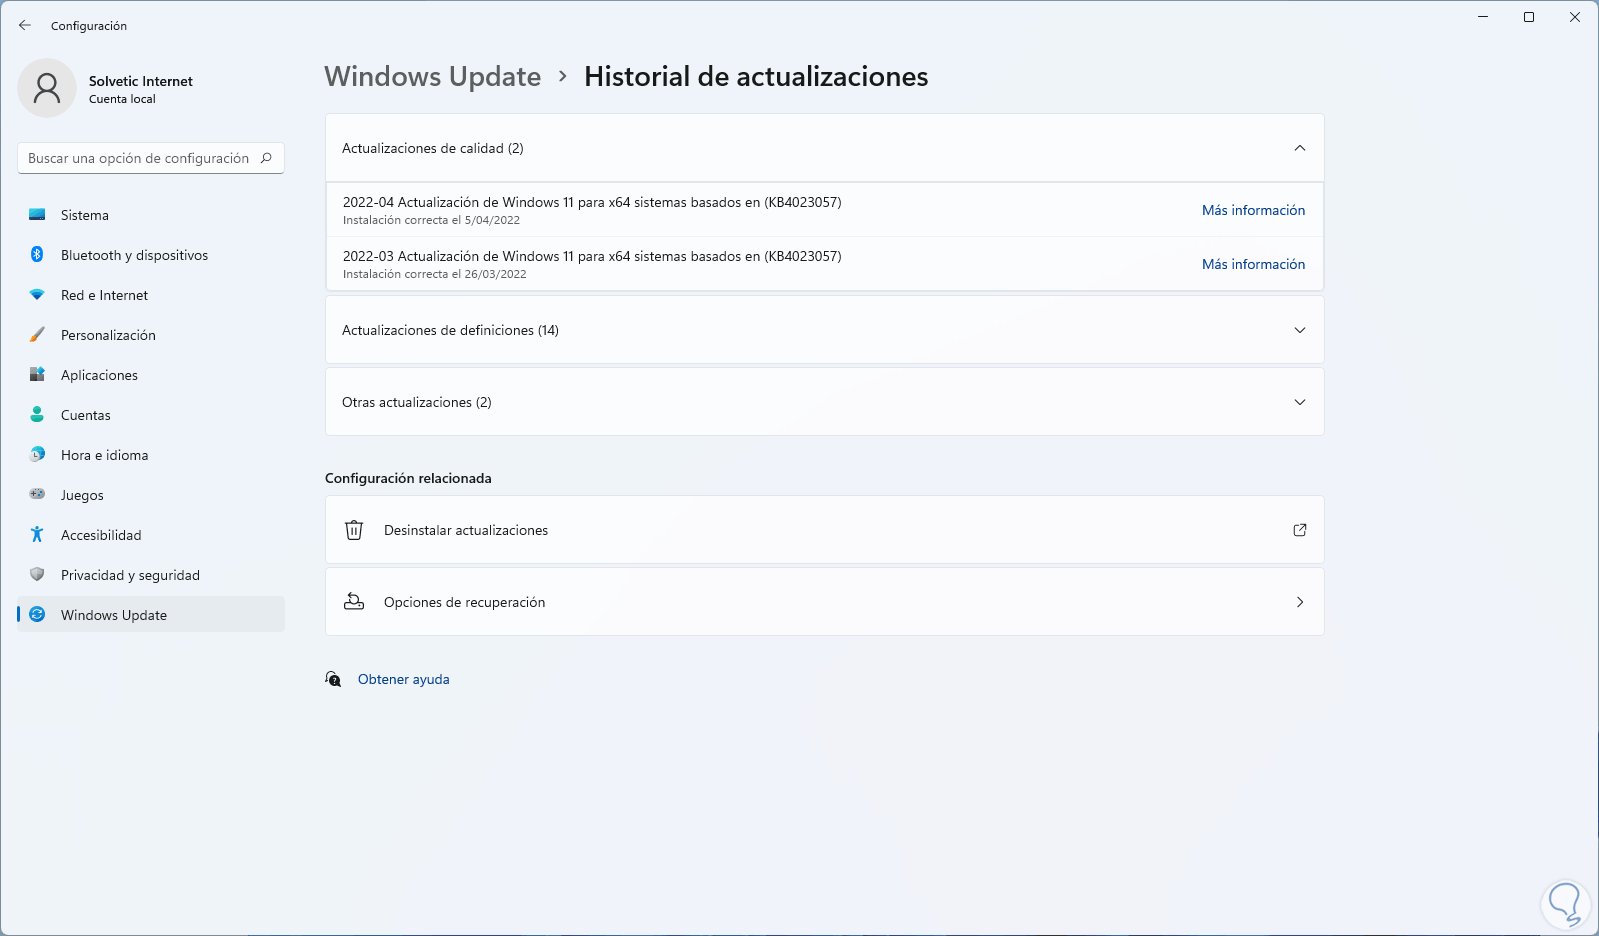Navigate to Aplicaciones

151,375
